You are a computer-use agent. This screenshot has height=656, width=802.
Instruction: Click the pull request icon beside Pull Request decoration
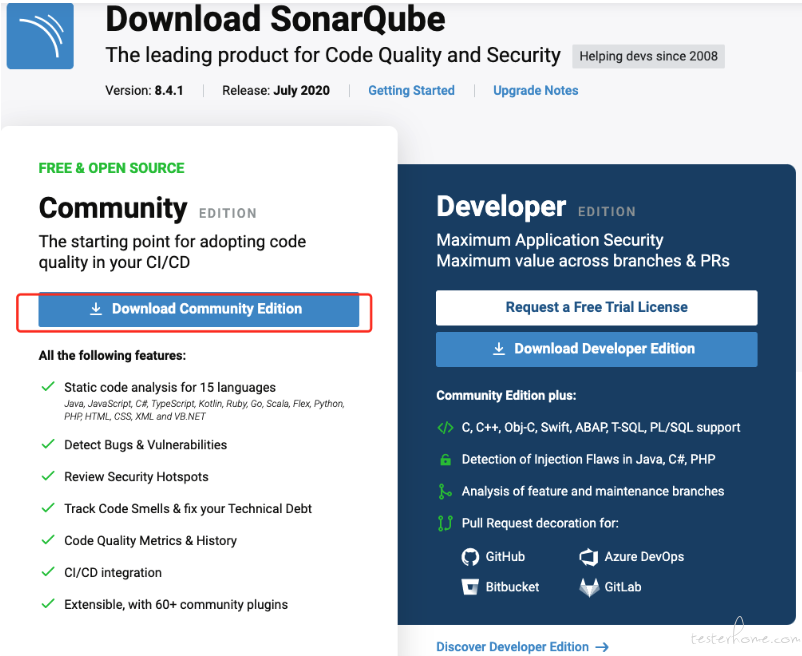pos(445,524)
